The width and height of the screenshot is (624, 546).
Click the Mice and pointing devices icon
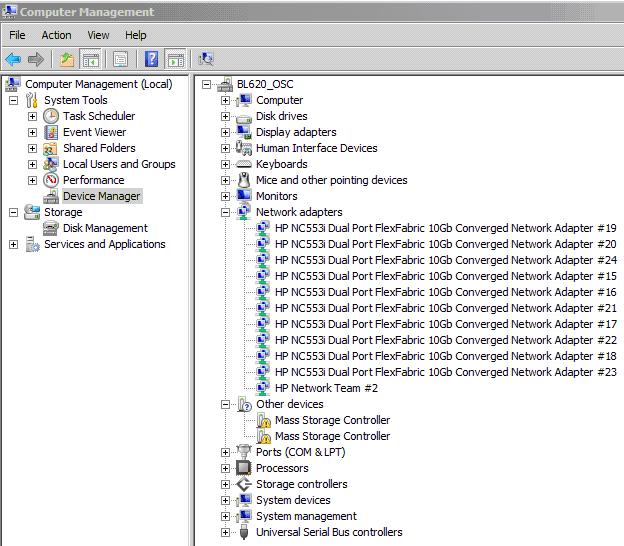pos(244,180)
